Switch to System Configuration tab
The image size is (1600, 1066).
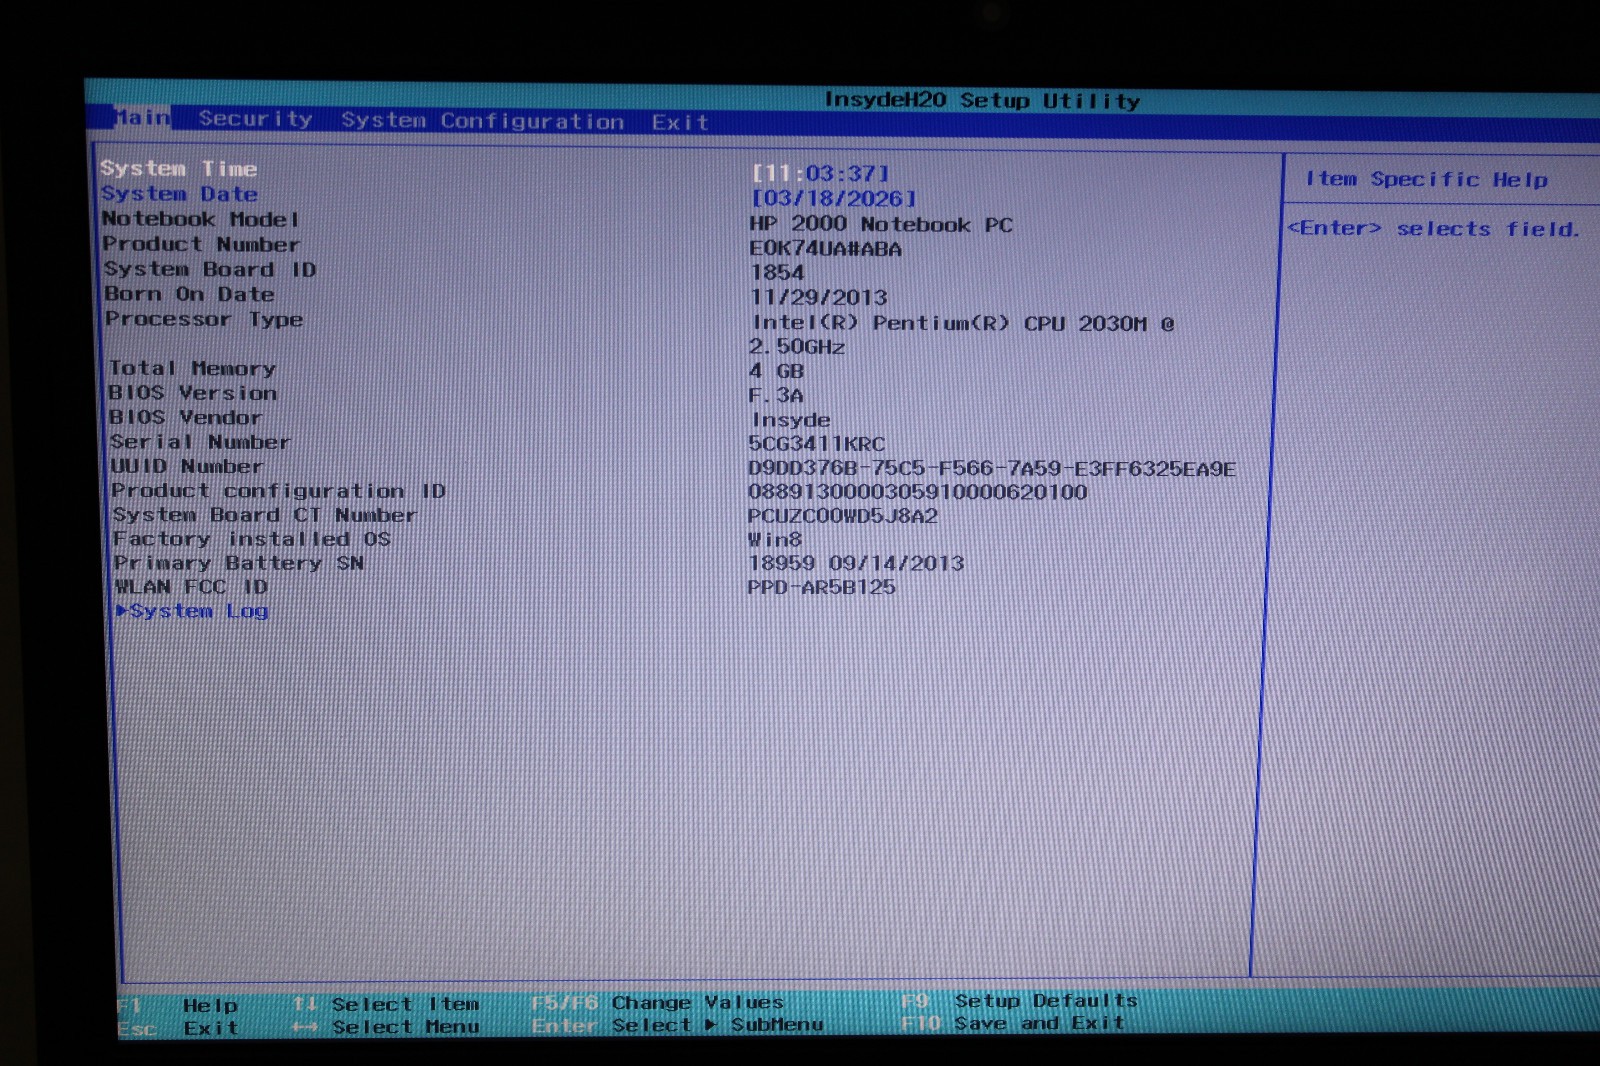coord(482,121)
